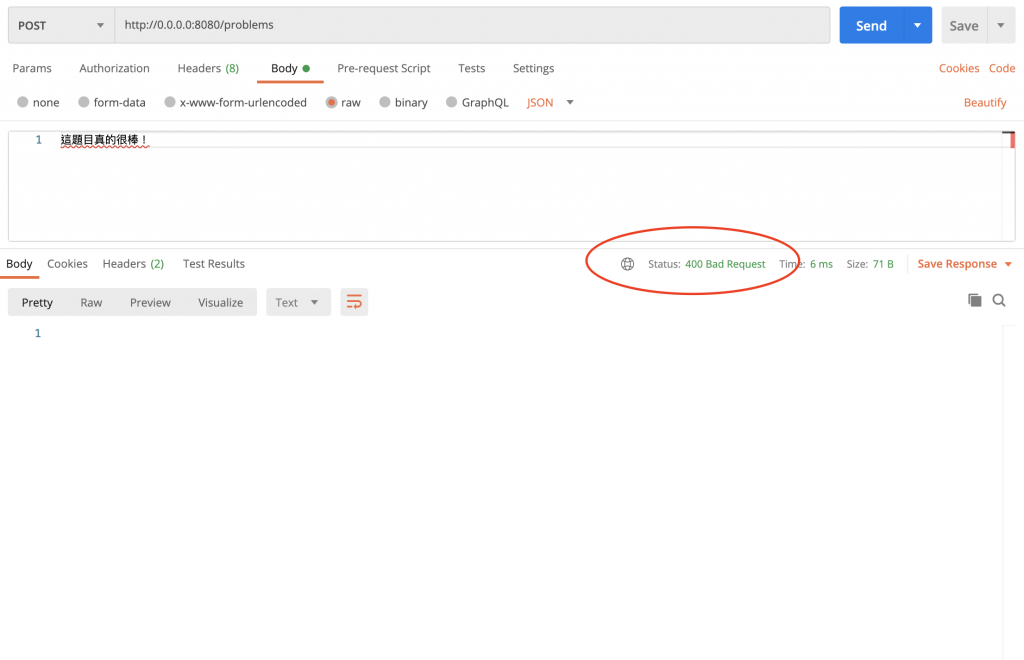Select the request Body tab
Image resolution: width=1024 pixels, height=660 pixels.
click(290, 68)
